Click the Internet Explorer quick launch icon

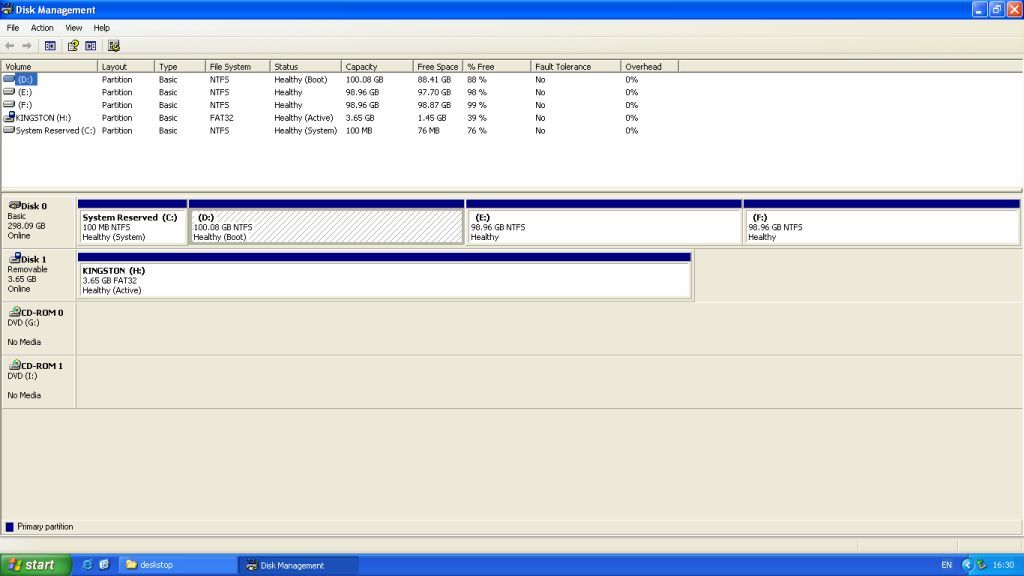point(87,565)
